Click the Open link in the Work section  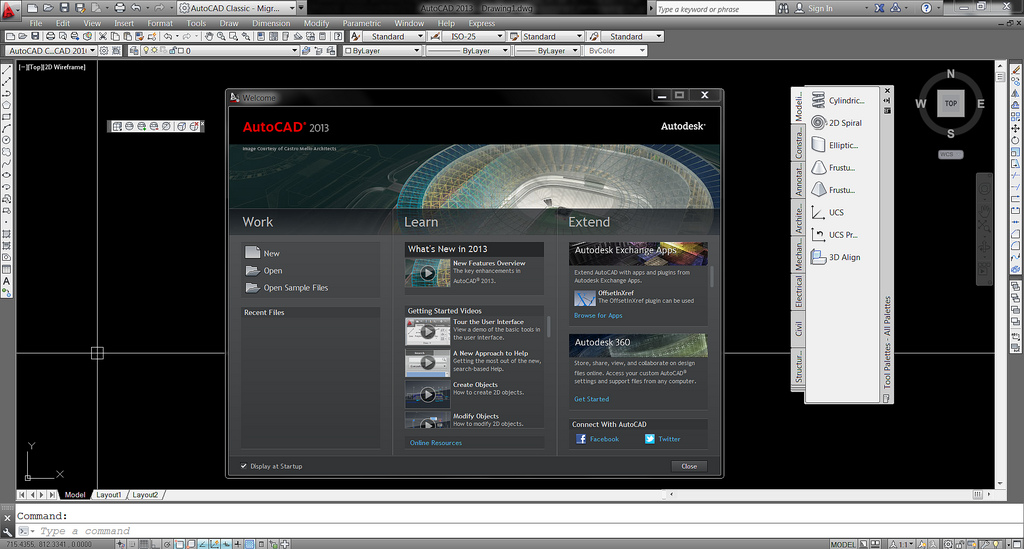click(x=273, y=270)
